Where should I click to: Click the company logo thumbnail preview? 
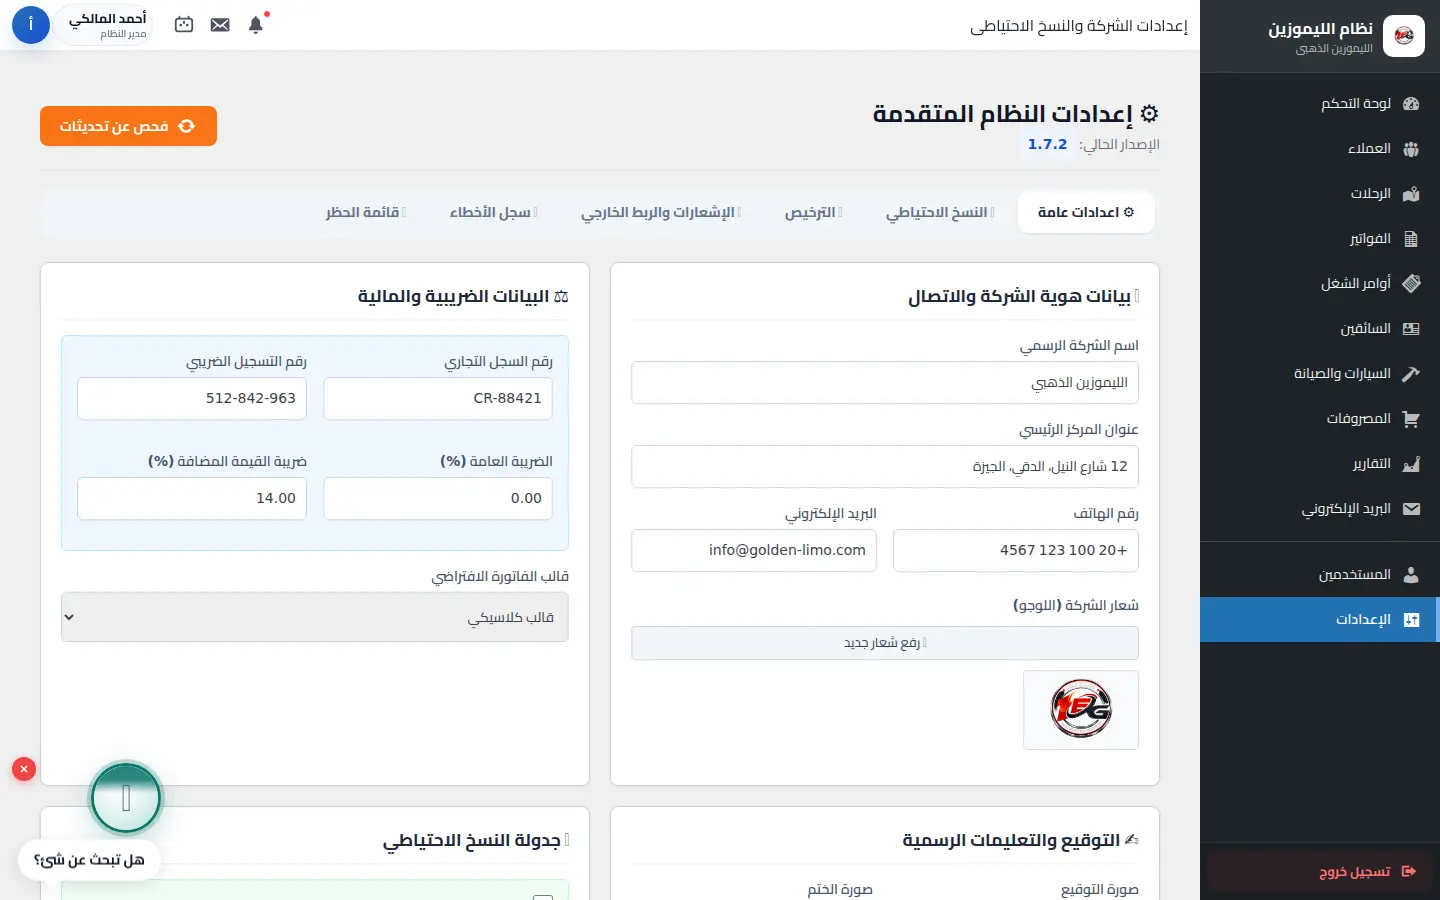tap(1081, 710)
